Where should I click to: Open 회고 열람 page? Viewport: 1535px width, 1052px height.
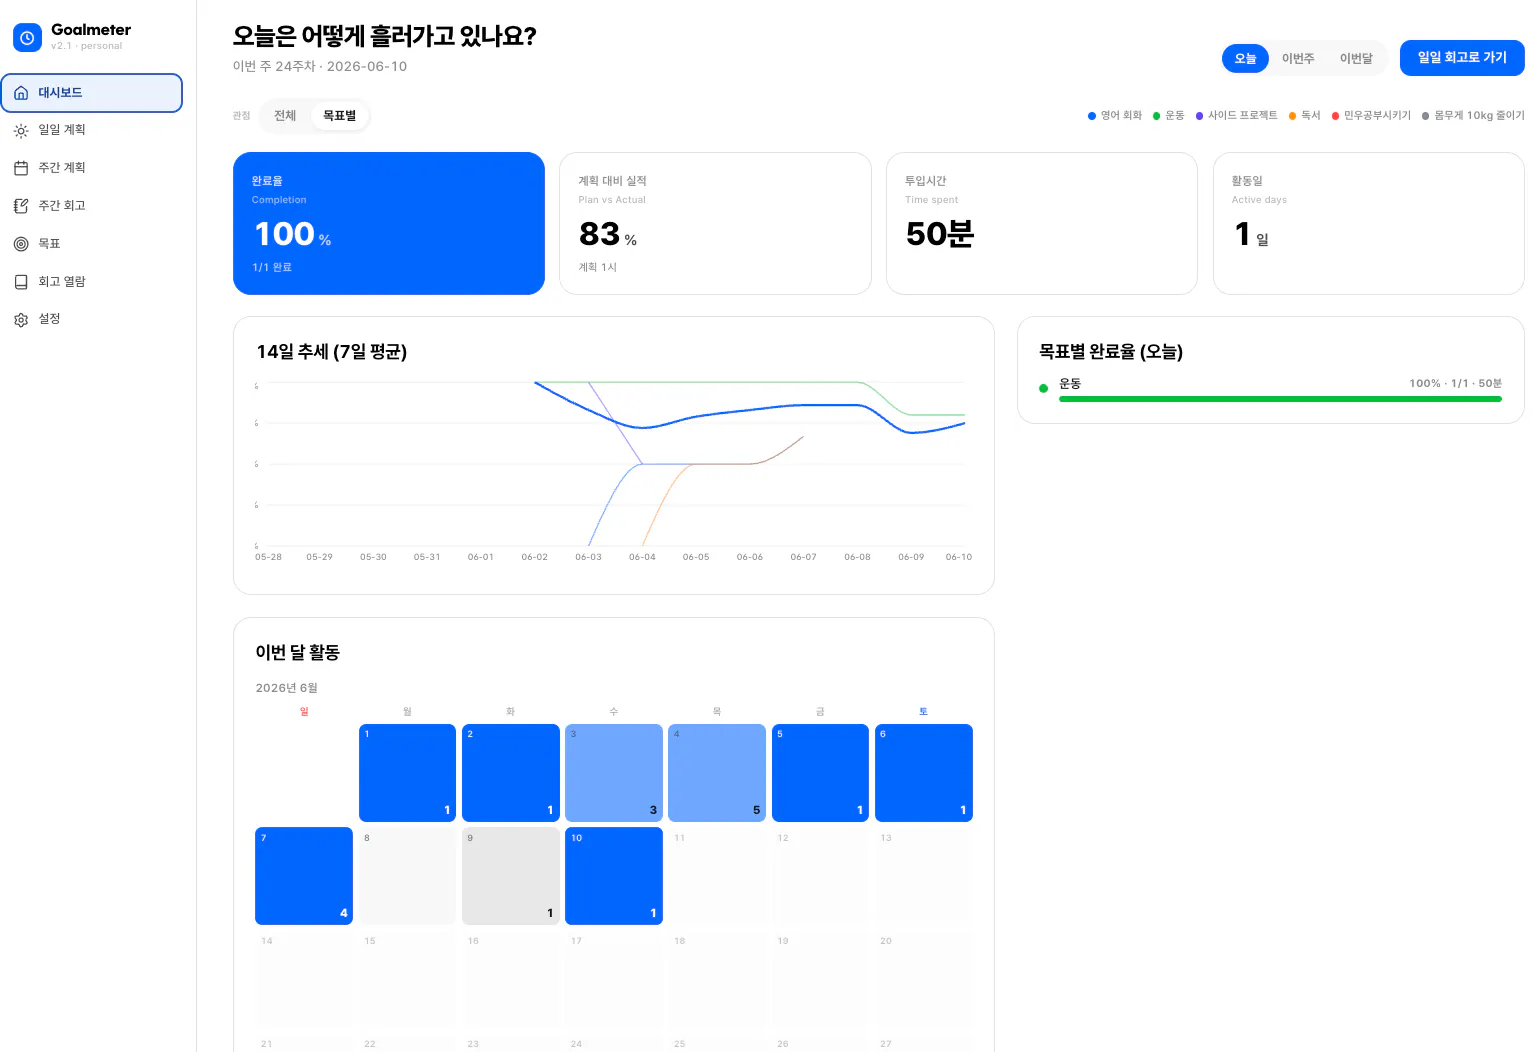pyautogui.click(x=92, y=282)
